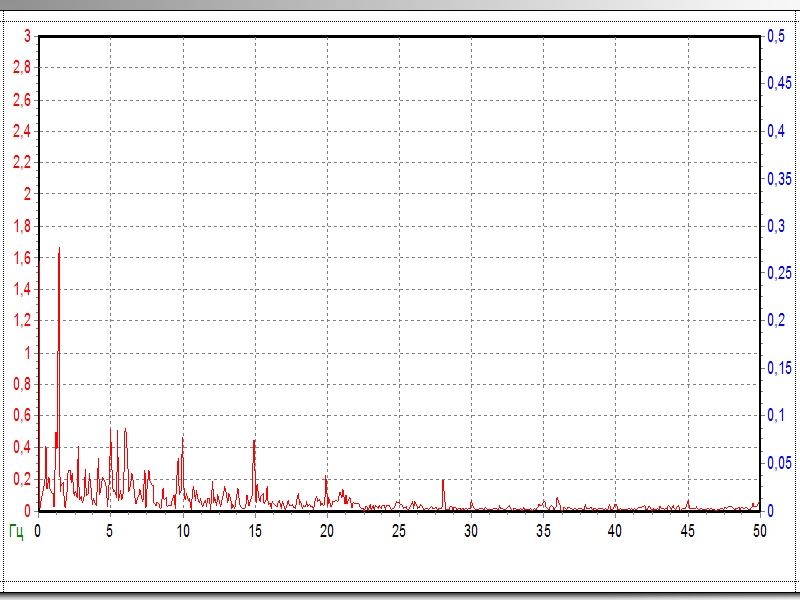Screen dimensions: 800x600
Task: Click the right axis value 0,5
Action: (776, 36)
